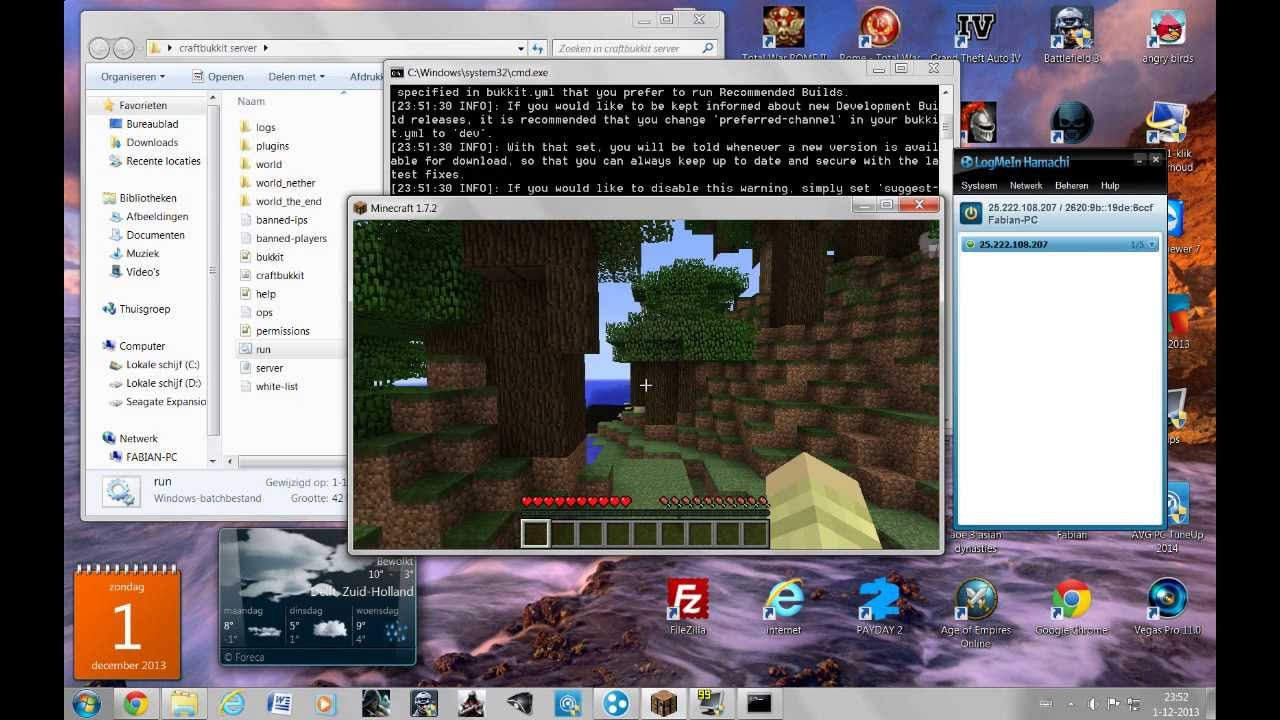Select the 25.222.108.207 network row

[x=1059, y=245]
